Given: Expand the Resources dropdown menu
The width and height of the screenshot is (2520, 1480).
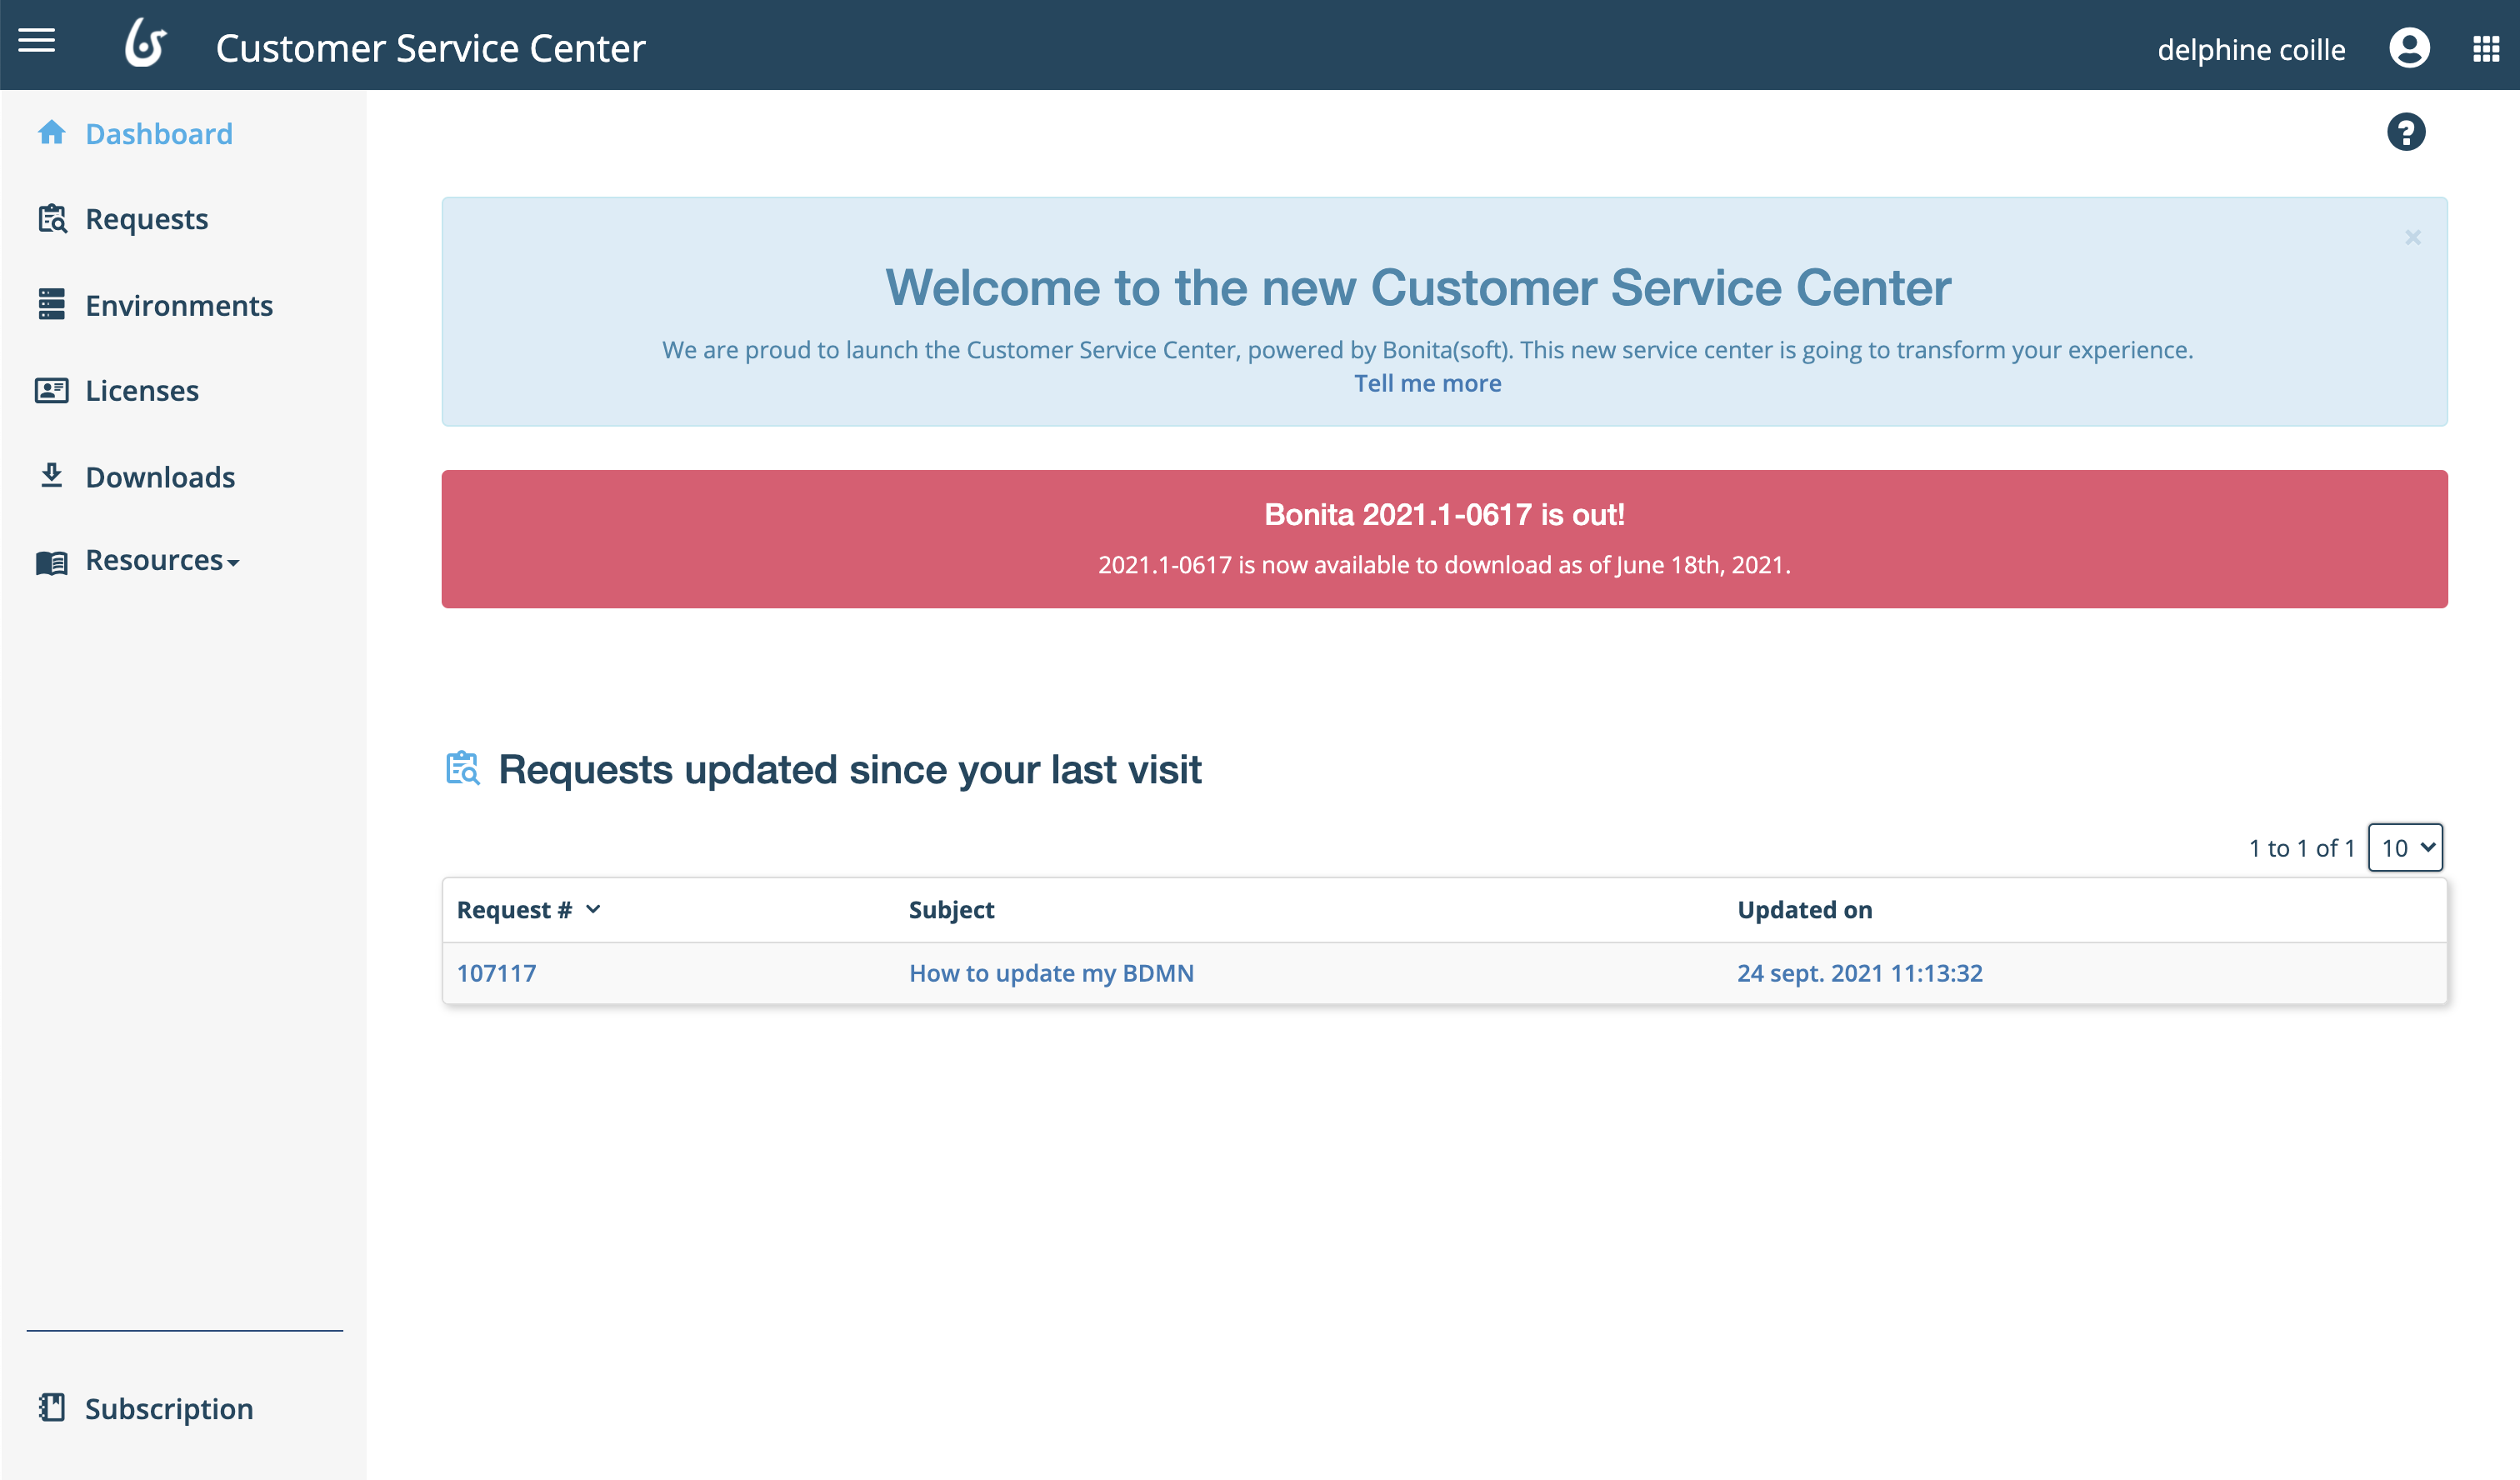Looking at the screenshot, I should tap(162, 560).
